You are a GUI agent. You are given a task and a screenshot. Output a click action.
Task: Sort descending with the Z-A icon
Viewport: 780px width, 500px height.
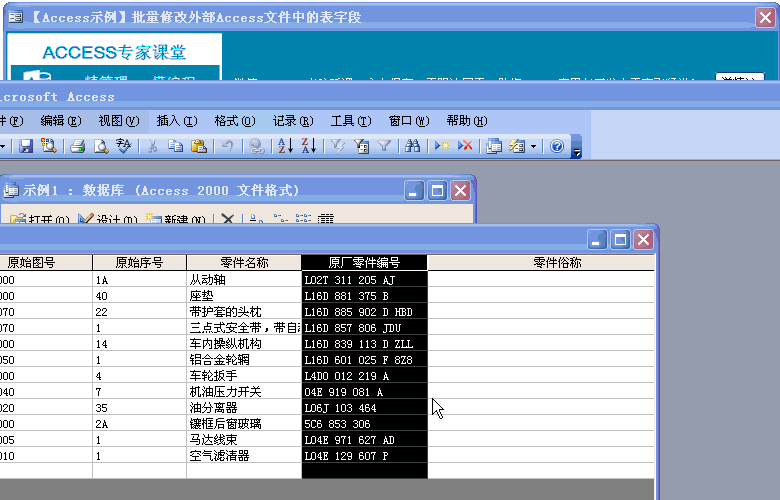tap(309, 146)
